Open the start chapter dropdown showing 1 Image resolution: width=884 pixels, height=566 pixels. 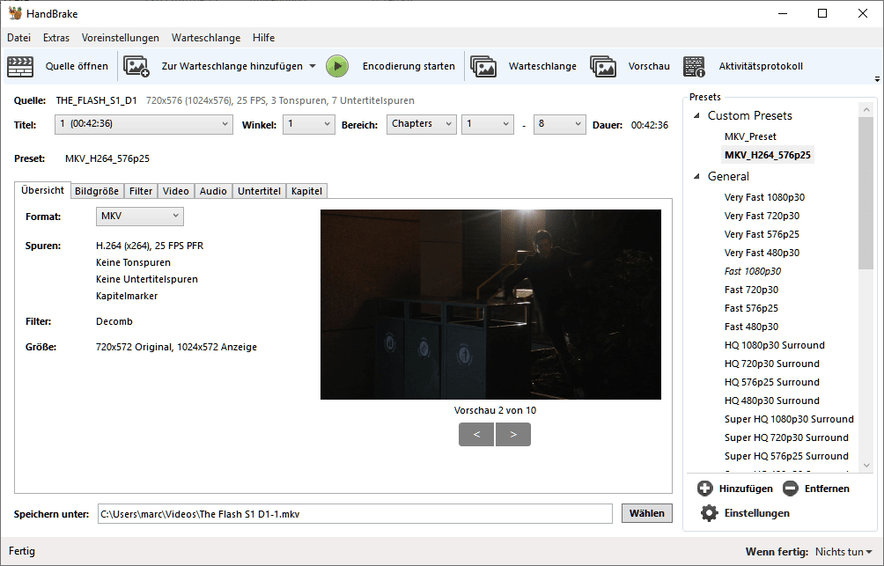tap(487, 124)
